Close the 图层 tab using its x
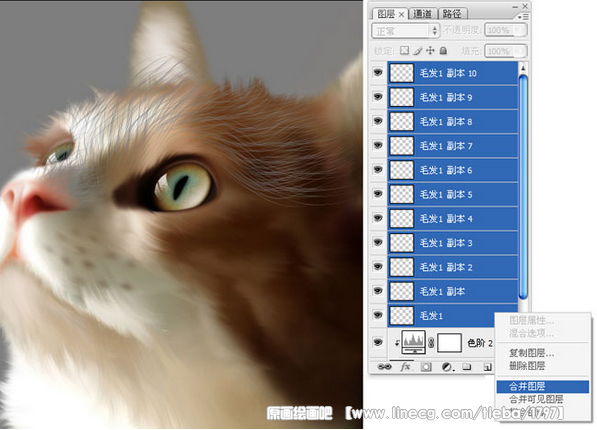 pyautogui.click(x=401, y=14)
